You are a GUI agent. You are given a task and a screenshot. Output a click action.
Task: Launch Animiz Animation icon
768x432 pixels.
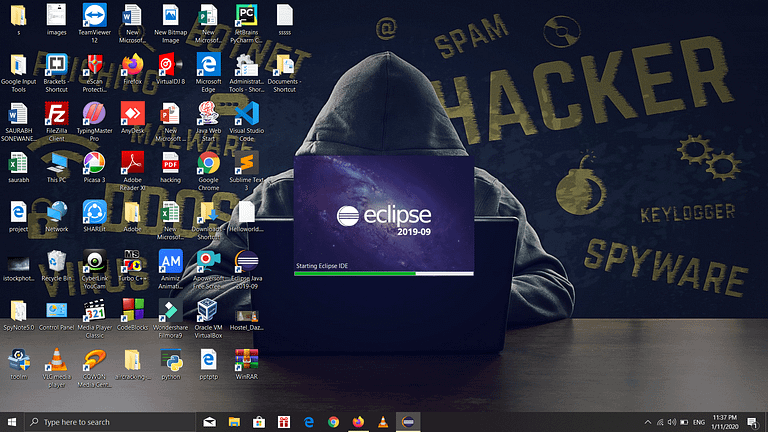tap(170, 269)
